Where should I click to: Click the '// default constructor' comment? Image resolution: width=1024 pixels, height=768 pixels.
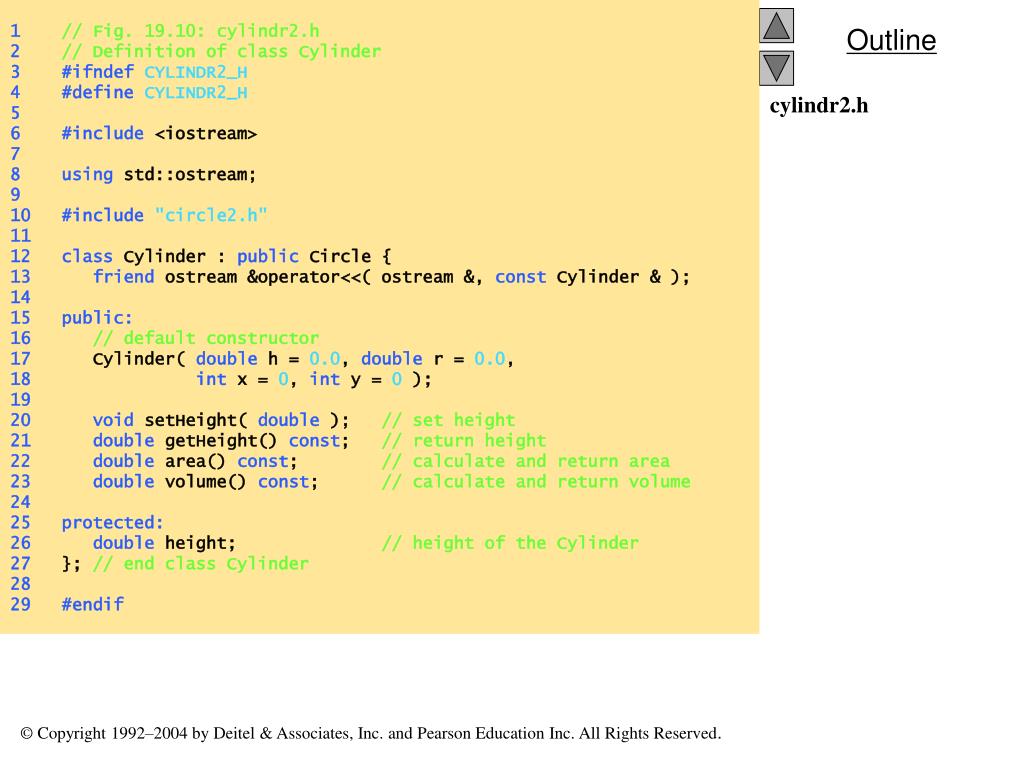pyautogui.click(x=206, y=338)
